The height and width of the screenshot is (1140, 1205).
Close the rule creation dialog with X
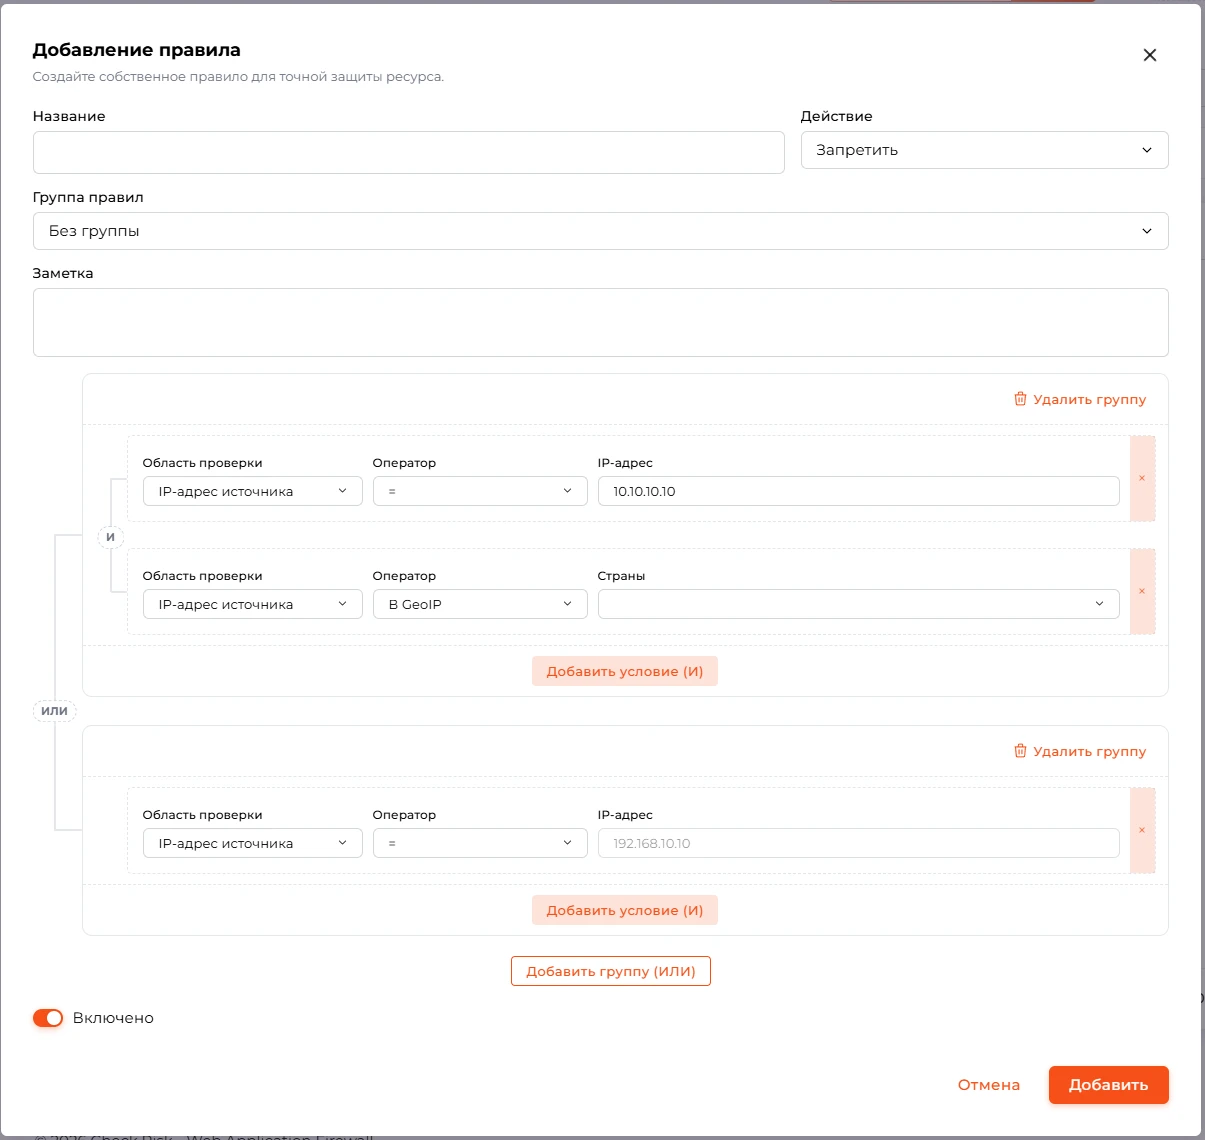click(1150, 55)
